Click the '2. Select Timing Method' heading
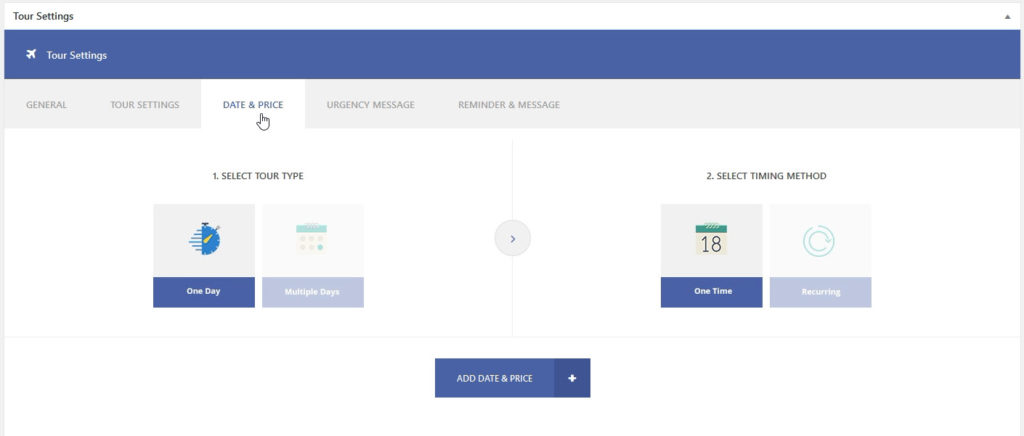1024x436 pixels. 766,176
